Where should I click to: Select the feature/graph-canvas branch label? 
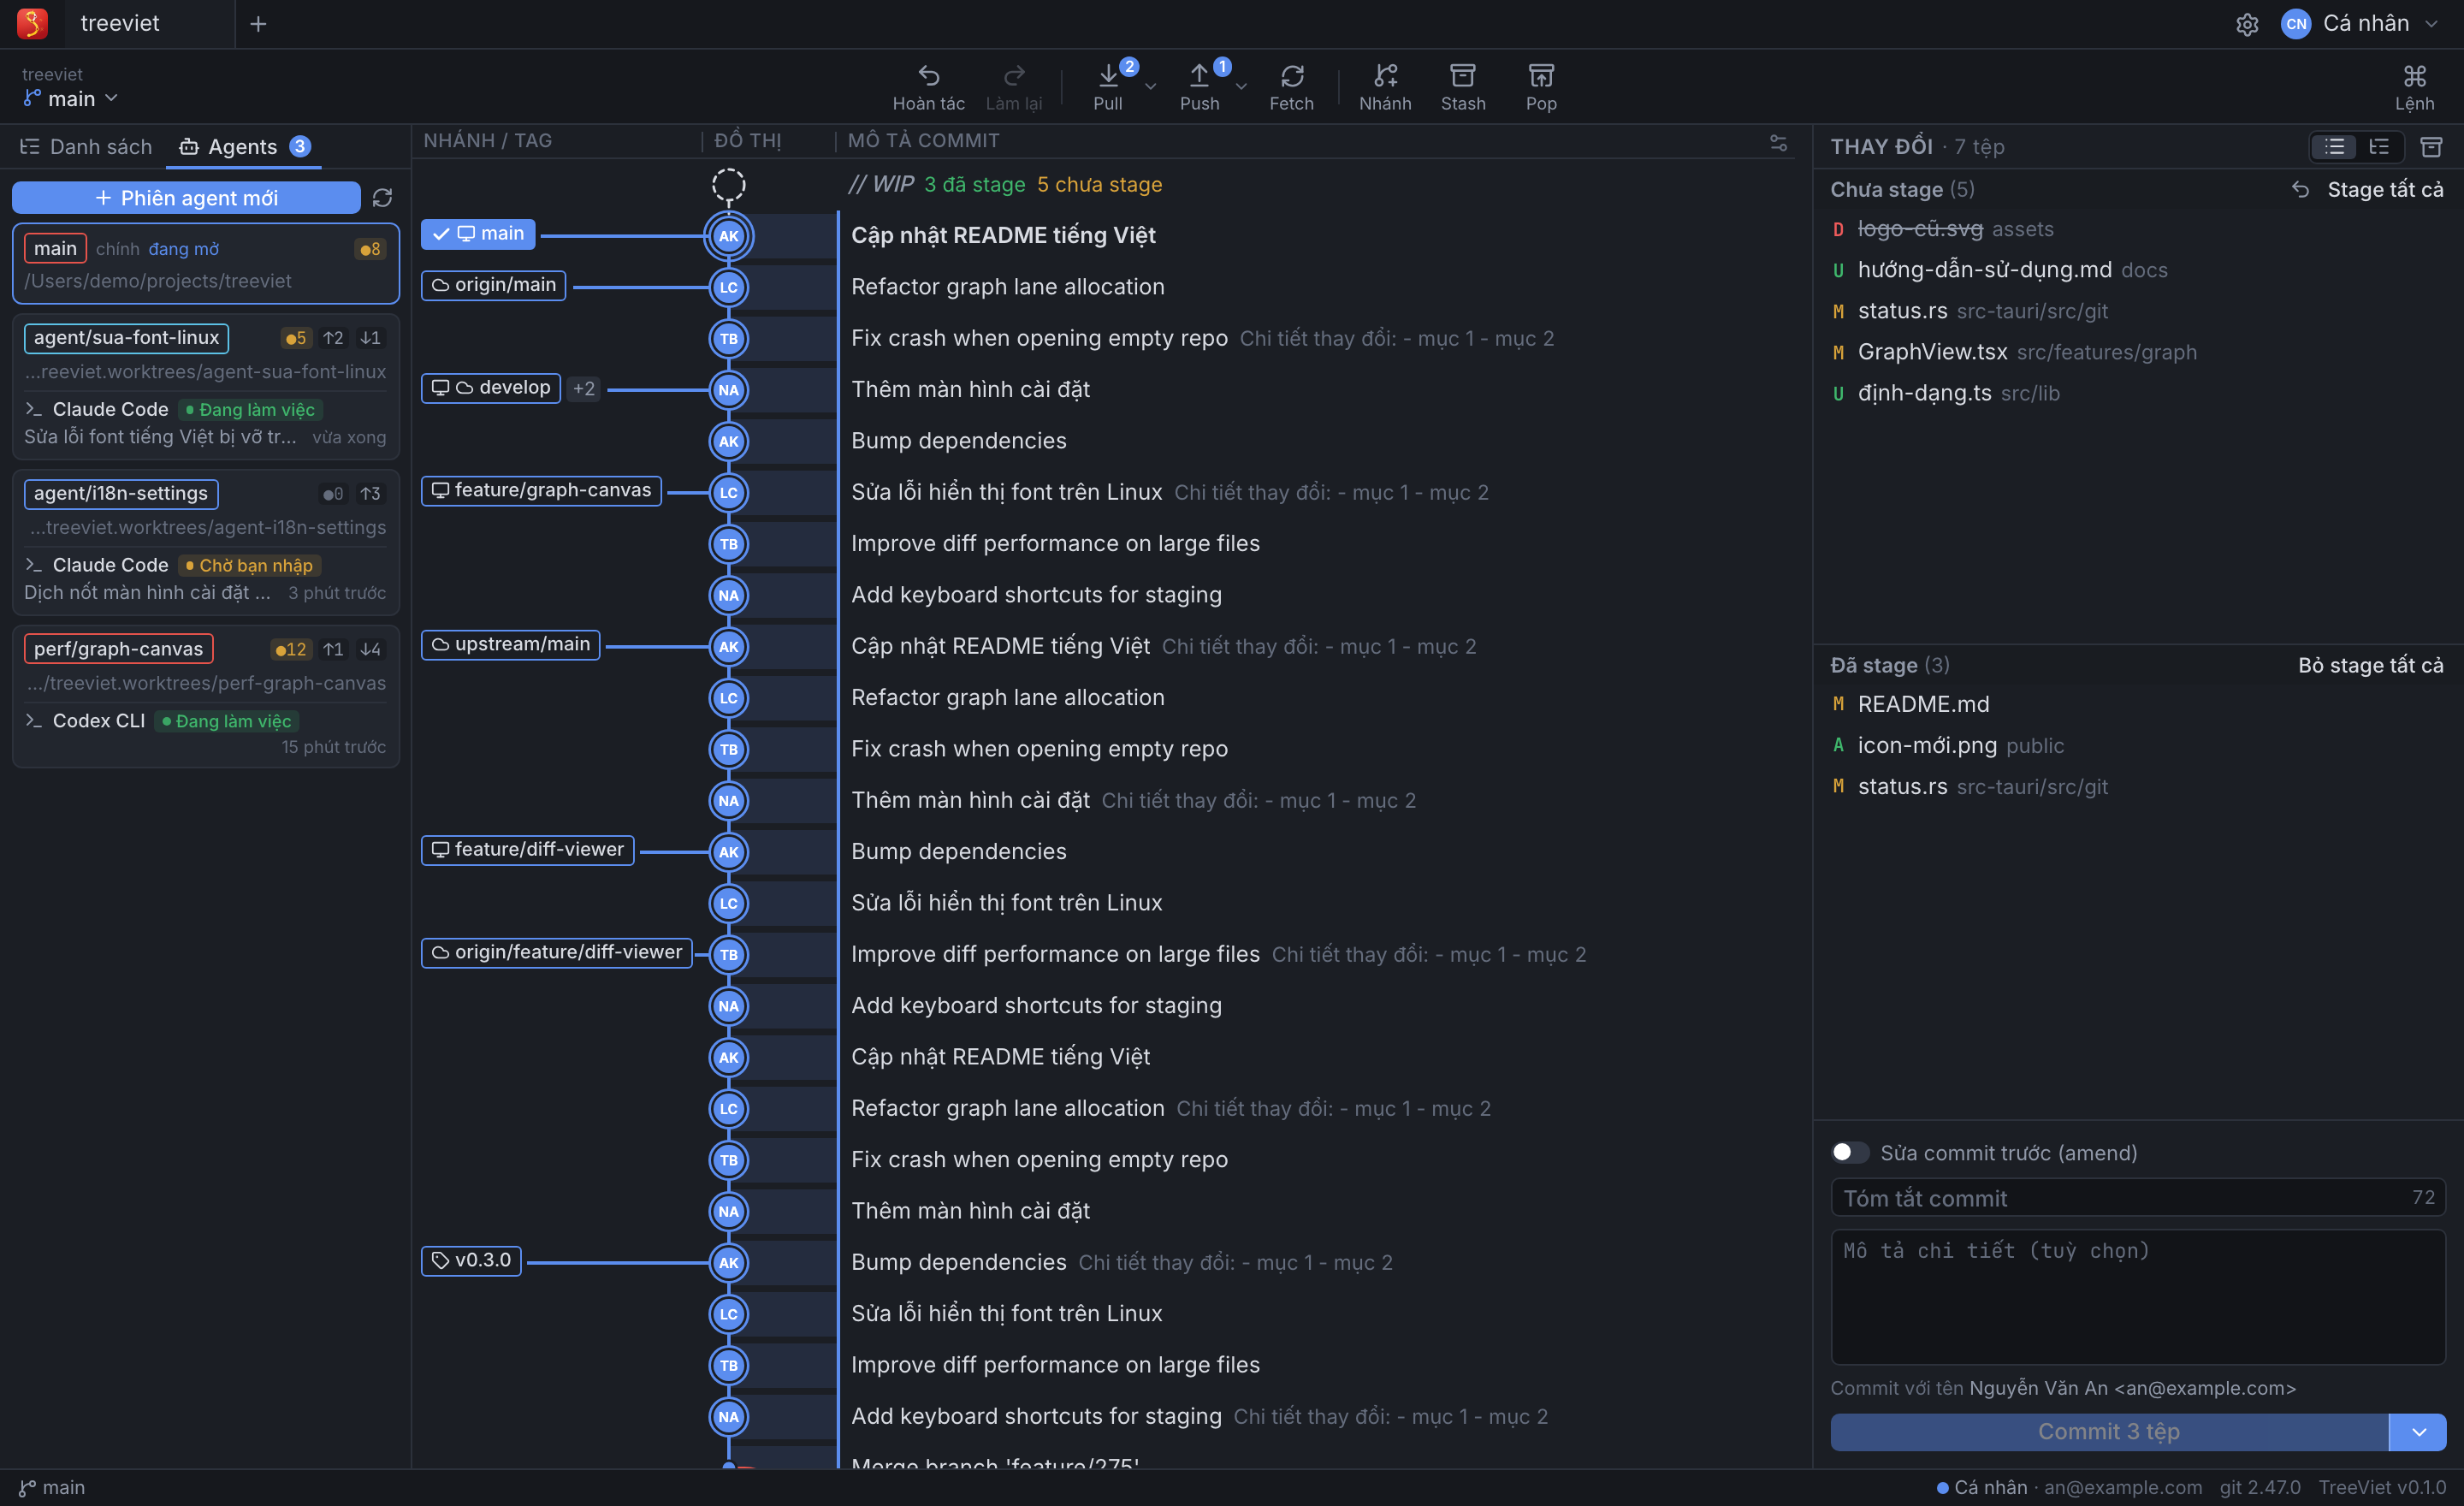(x=541, y=490)
